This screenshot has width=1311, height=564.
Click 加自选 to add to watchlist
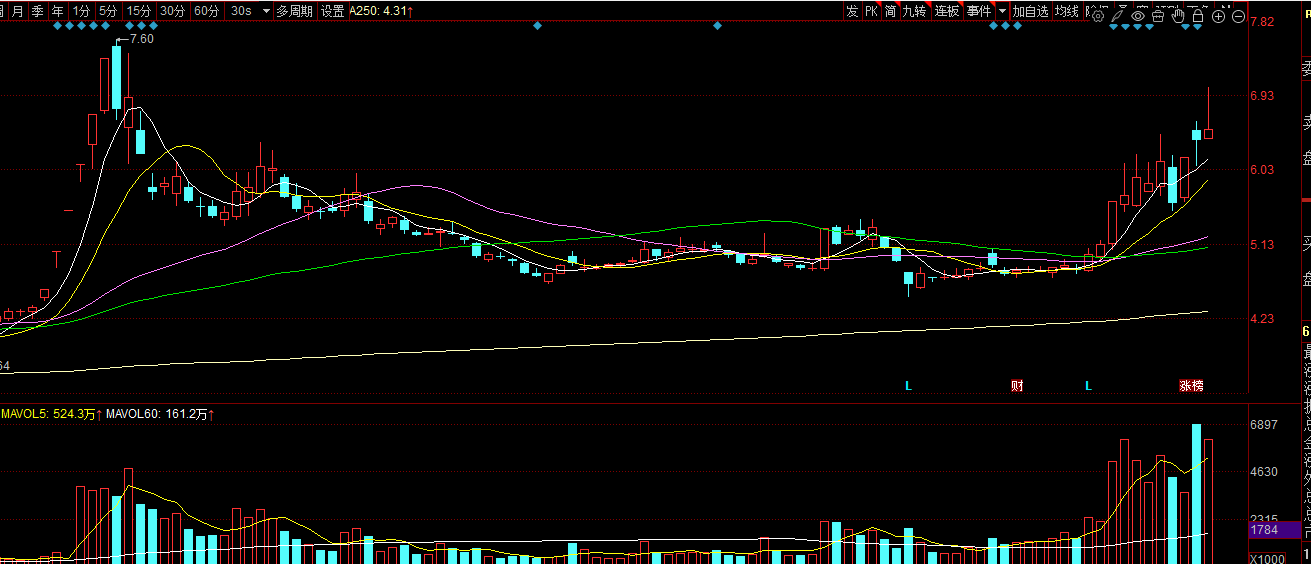pyautogui.click(x=1030, y=11)
